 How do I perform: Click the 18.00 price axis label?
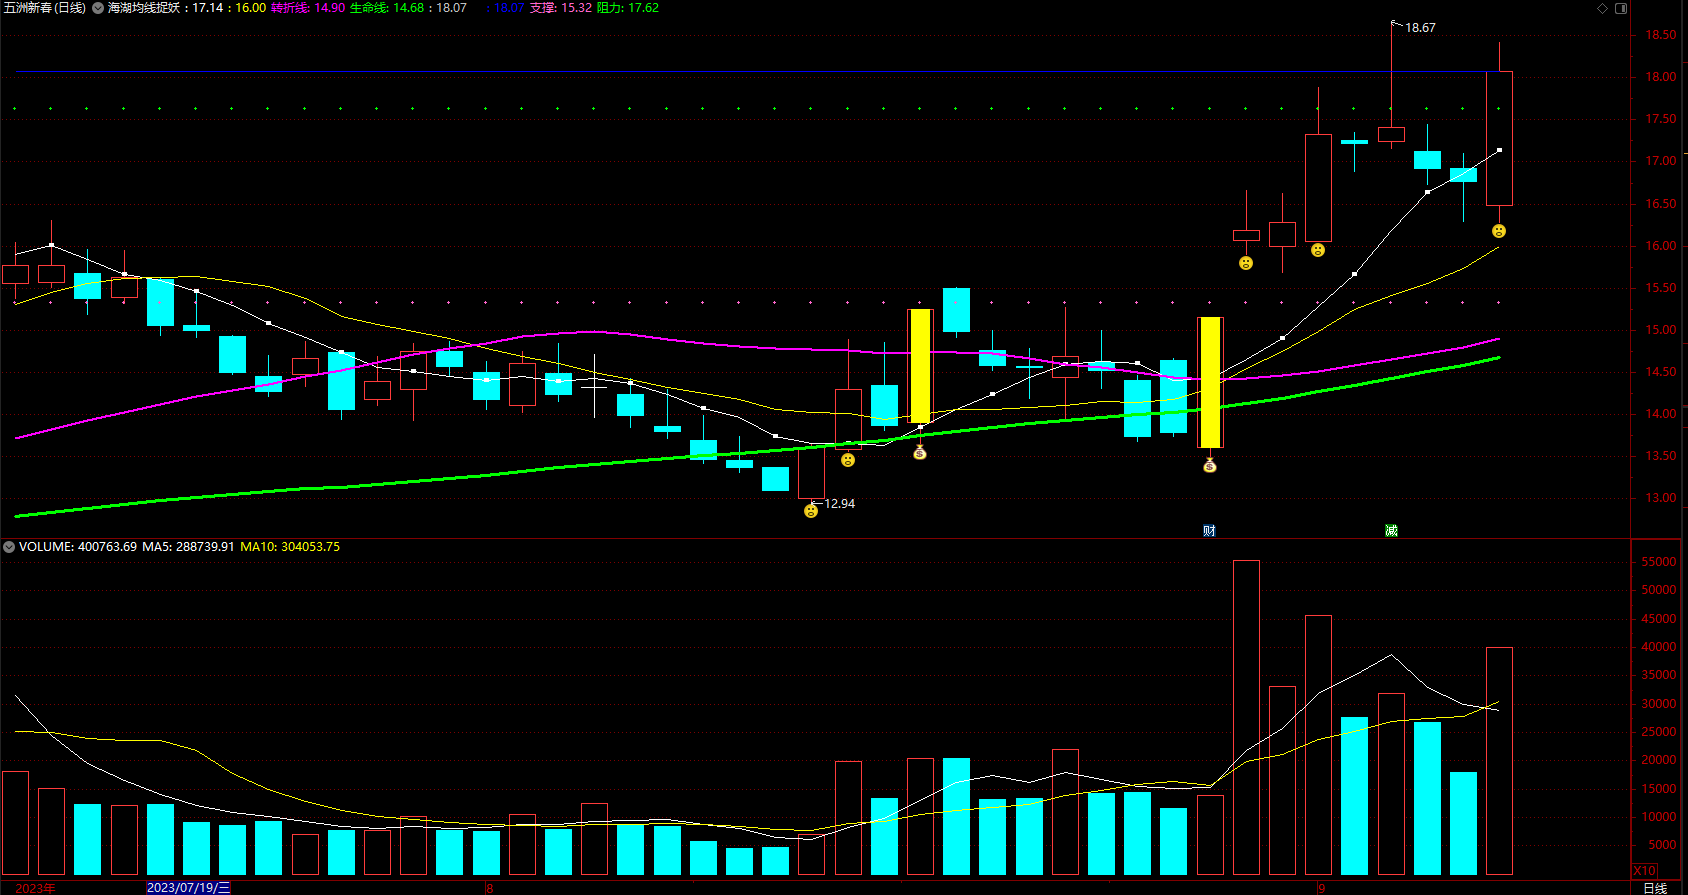click(1661, 77)
